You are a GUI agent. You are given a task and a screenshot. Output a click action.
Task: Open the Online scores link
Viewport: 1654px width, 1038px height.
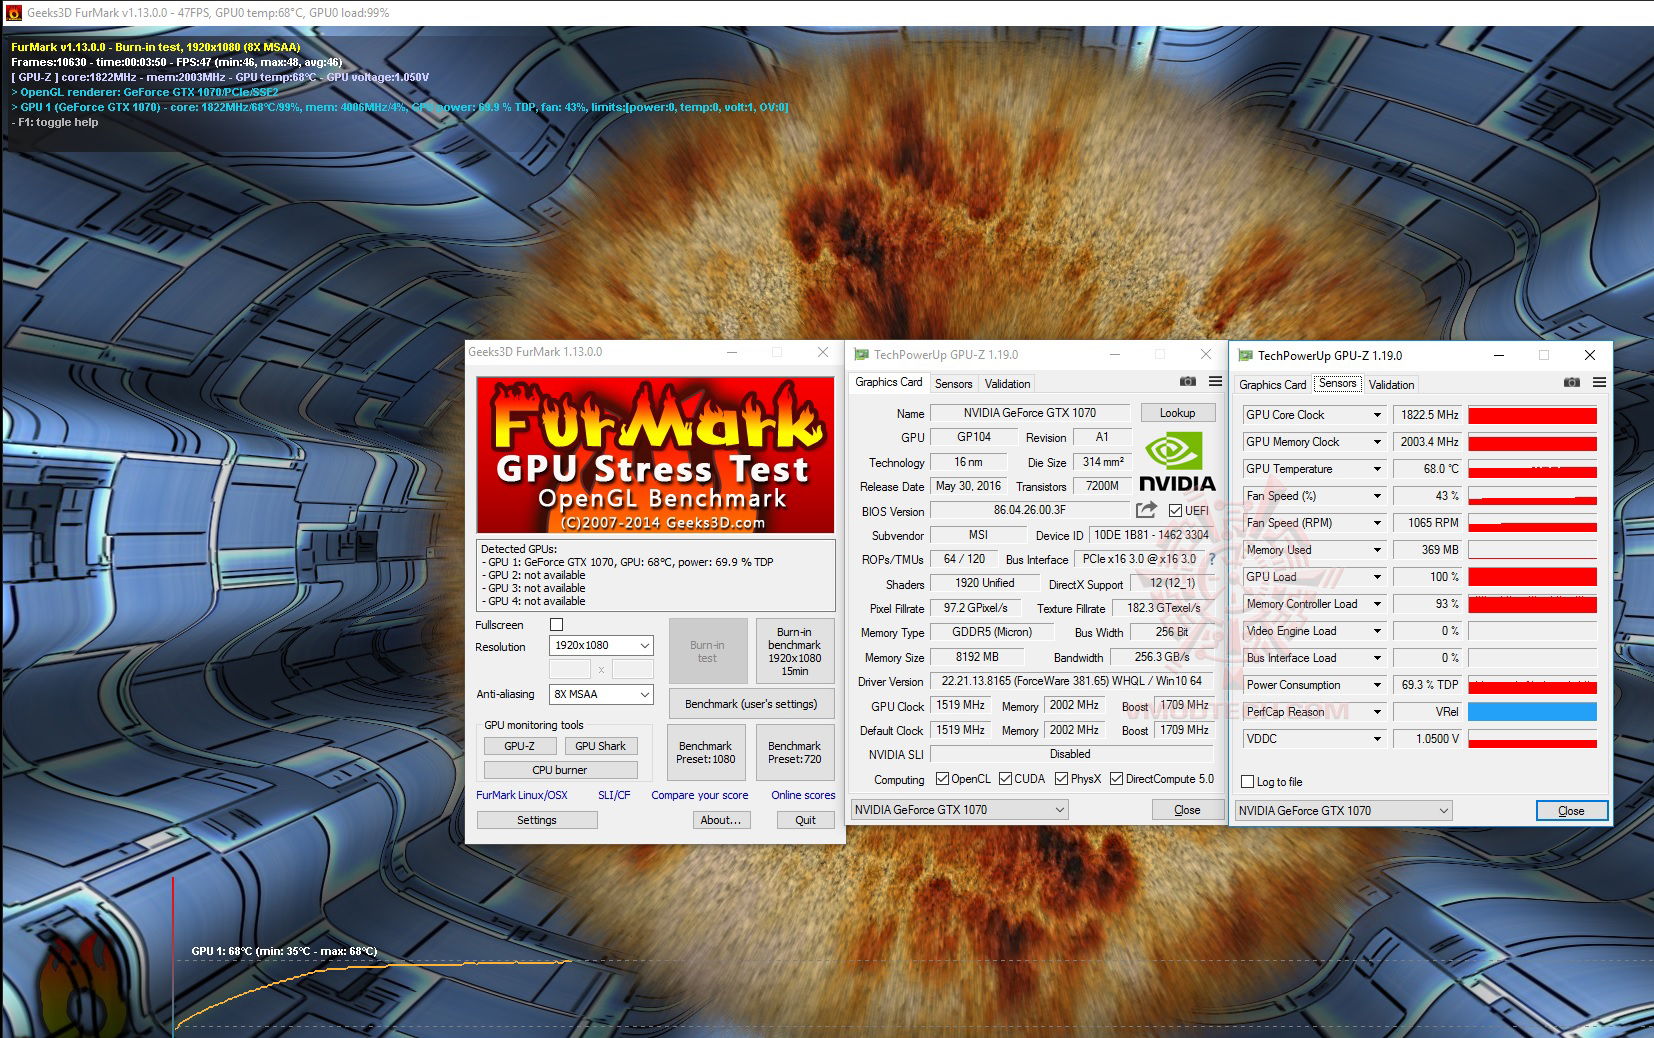[803, 795]
